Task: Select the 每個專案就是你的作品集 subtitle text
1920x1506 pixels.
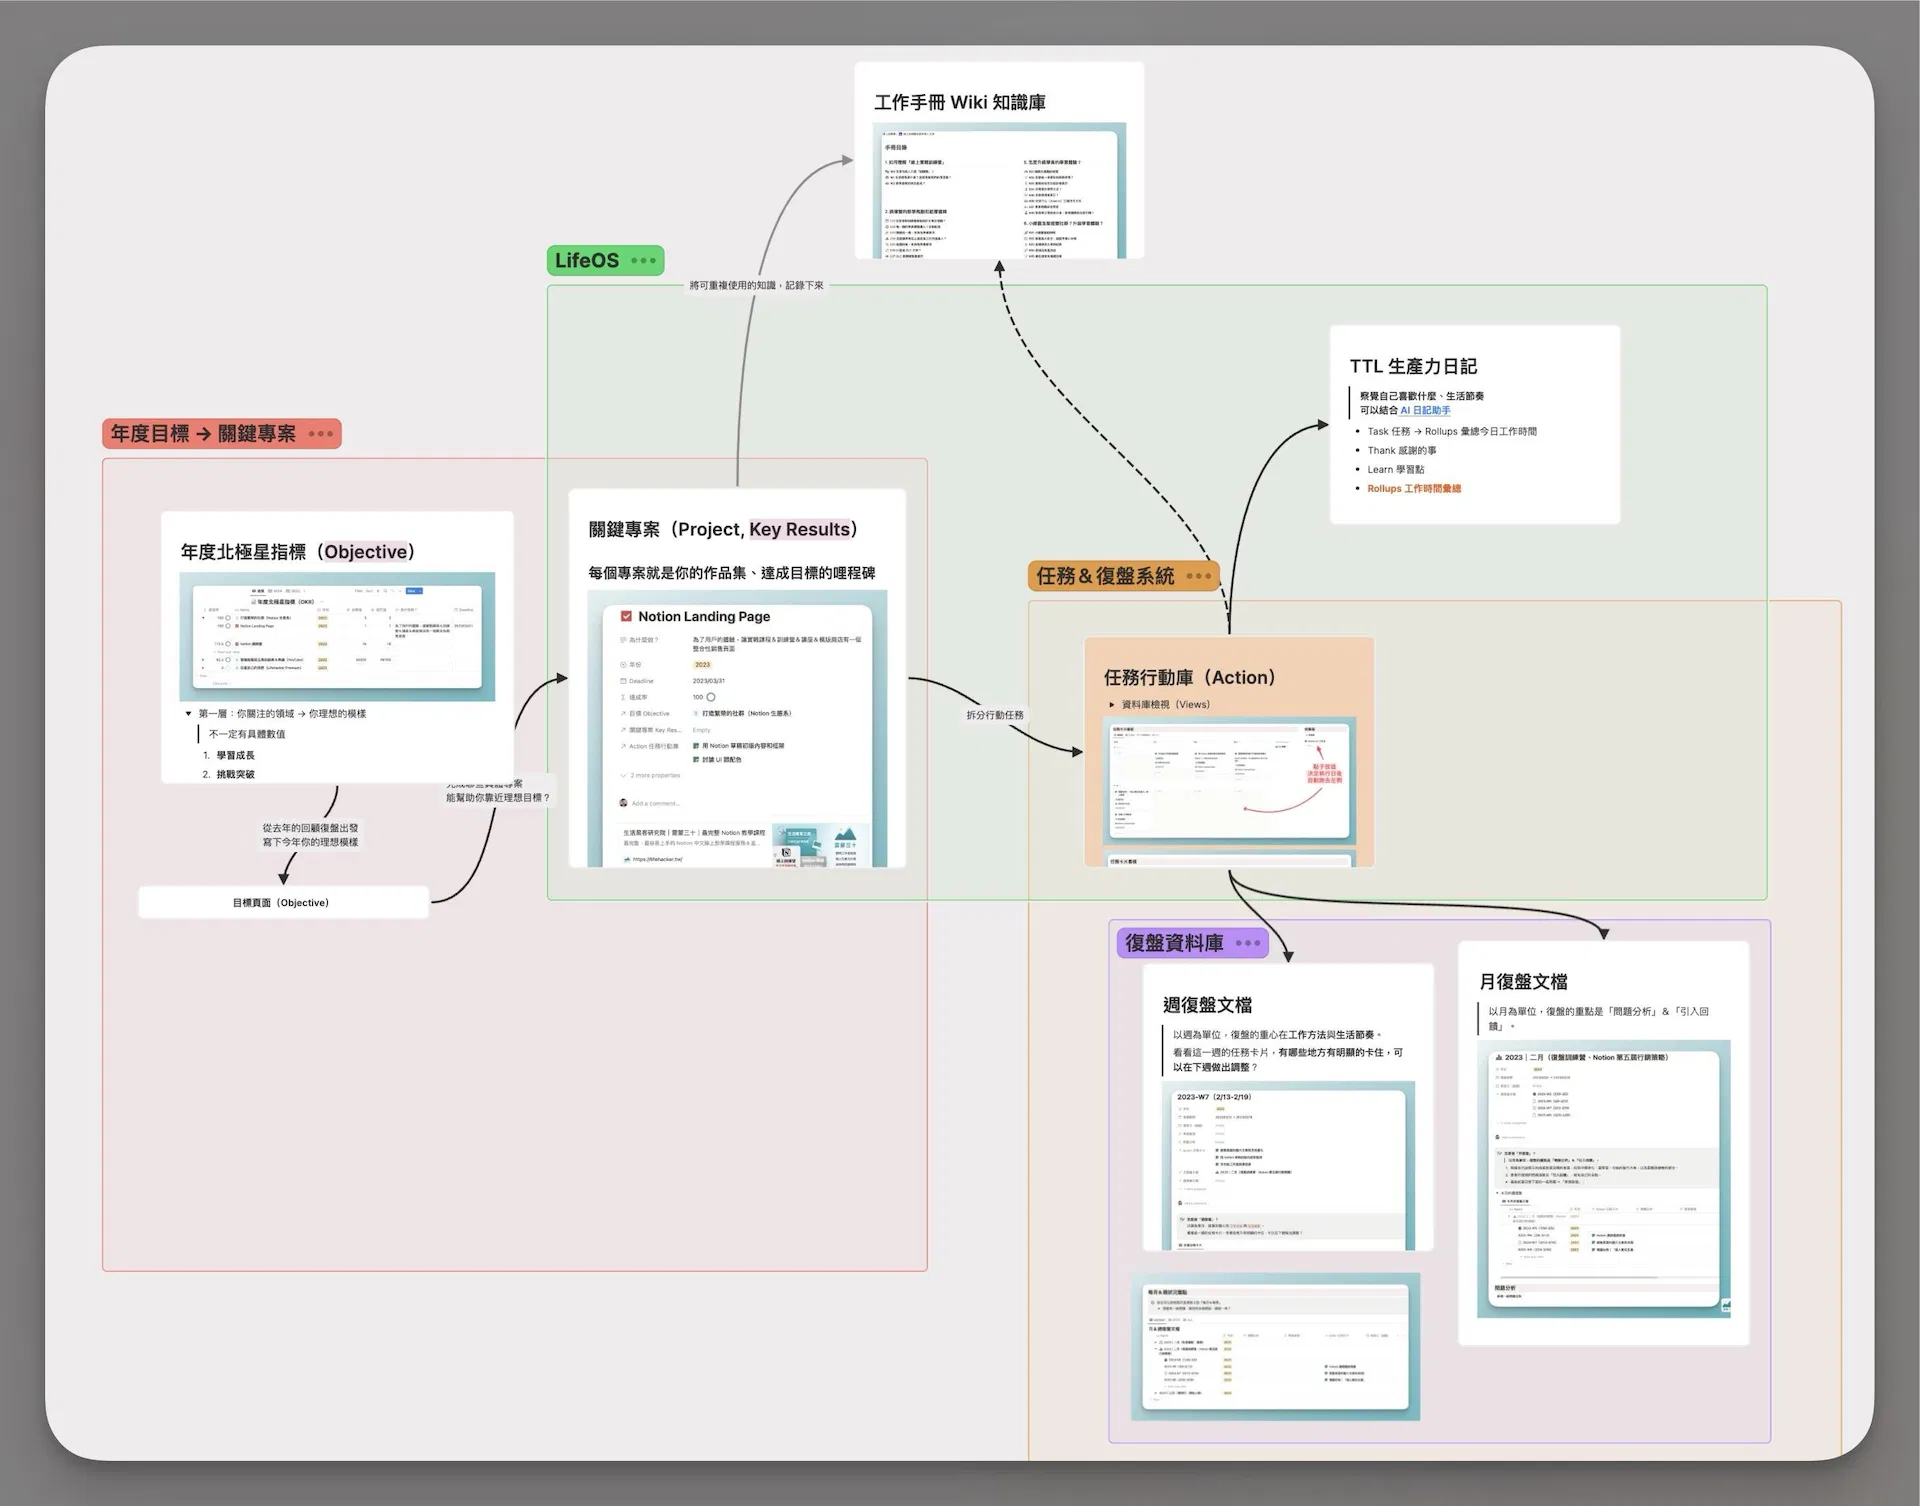Action: [x=731, y=574]
